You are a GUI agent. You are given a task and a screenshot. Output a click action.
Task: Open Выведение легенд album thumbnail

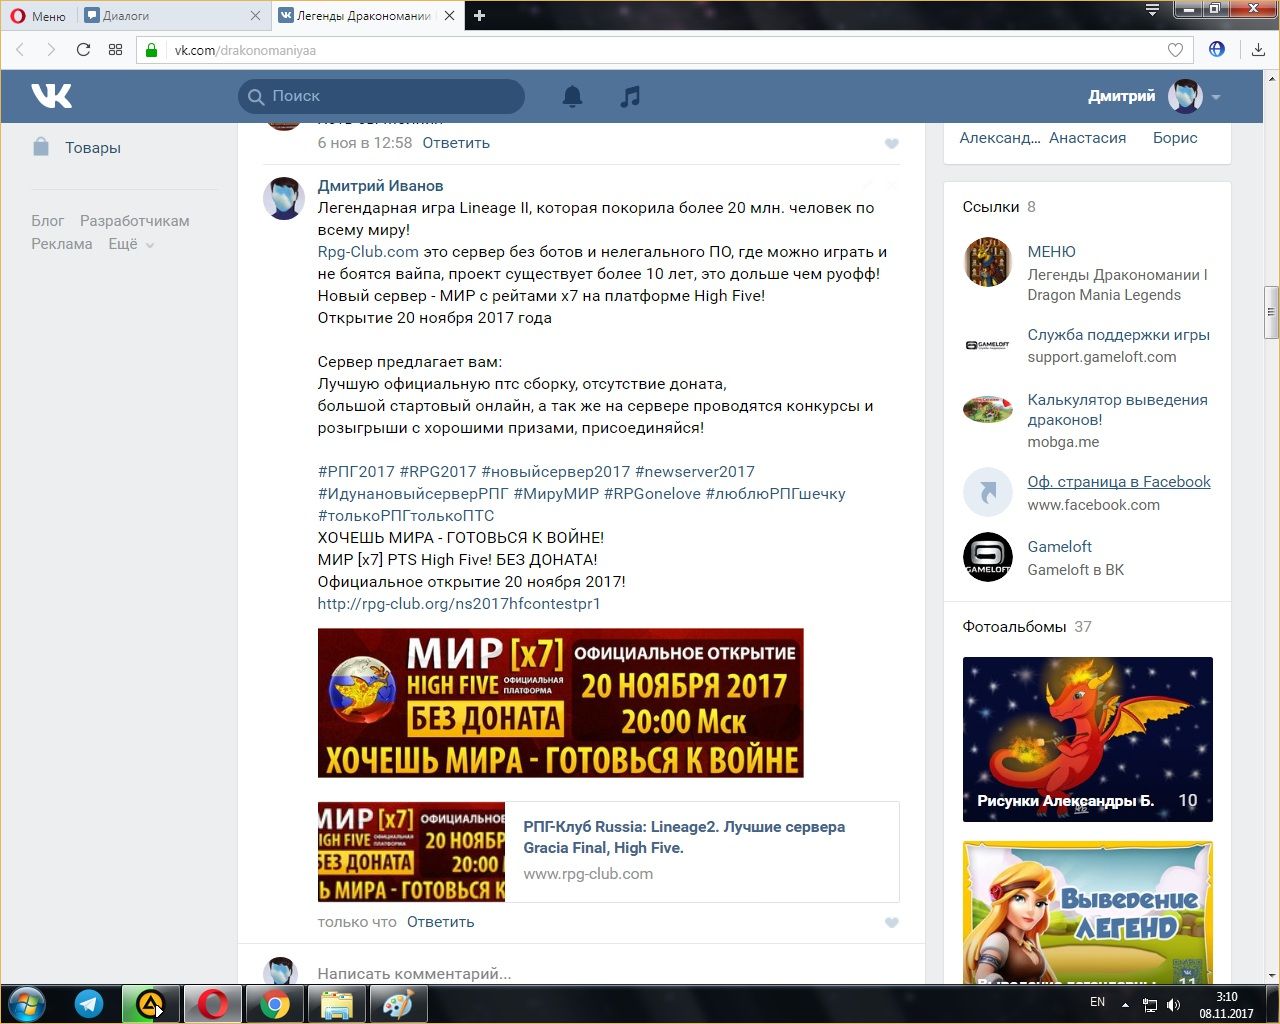coord(1087,912)
